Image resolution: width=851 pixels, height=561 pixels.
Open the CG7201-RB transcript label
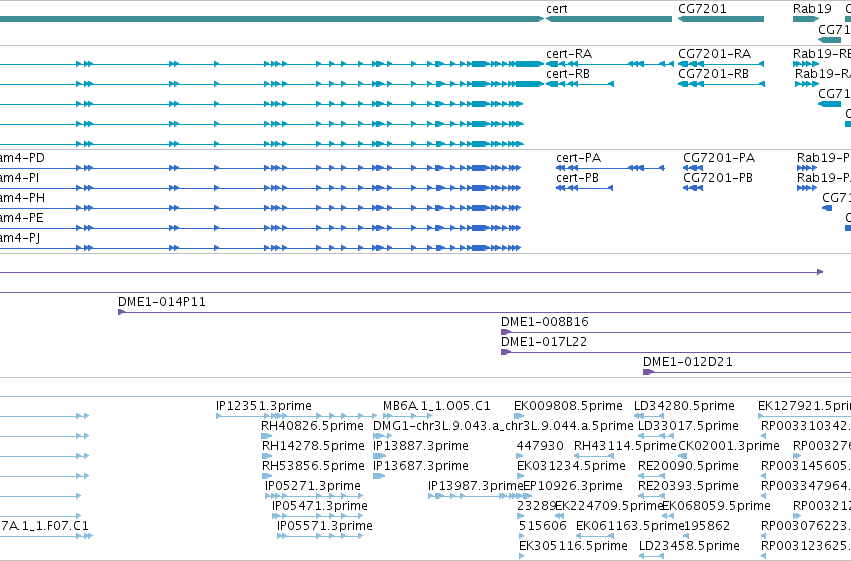713,74
